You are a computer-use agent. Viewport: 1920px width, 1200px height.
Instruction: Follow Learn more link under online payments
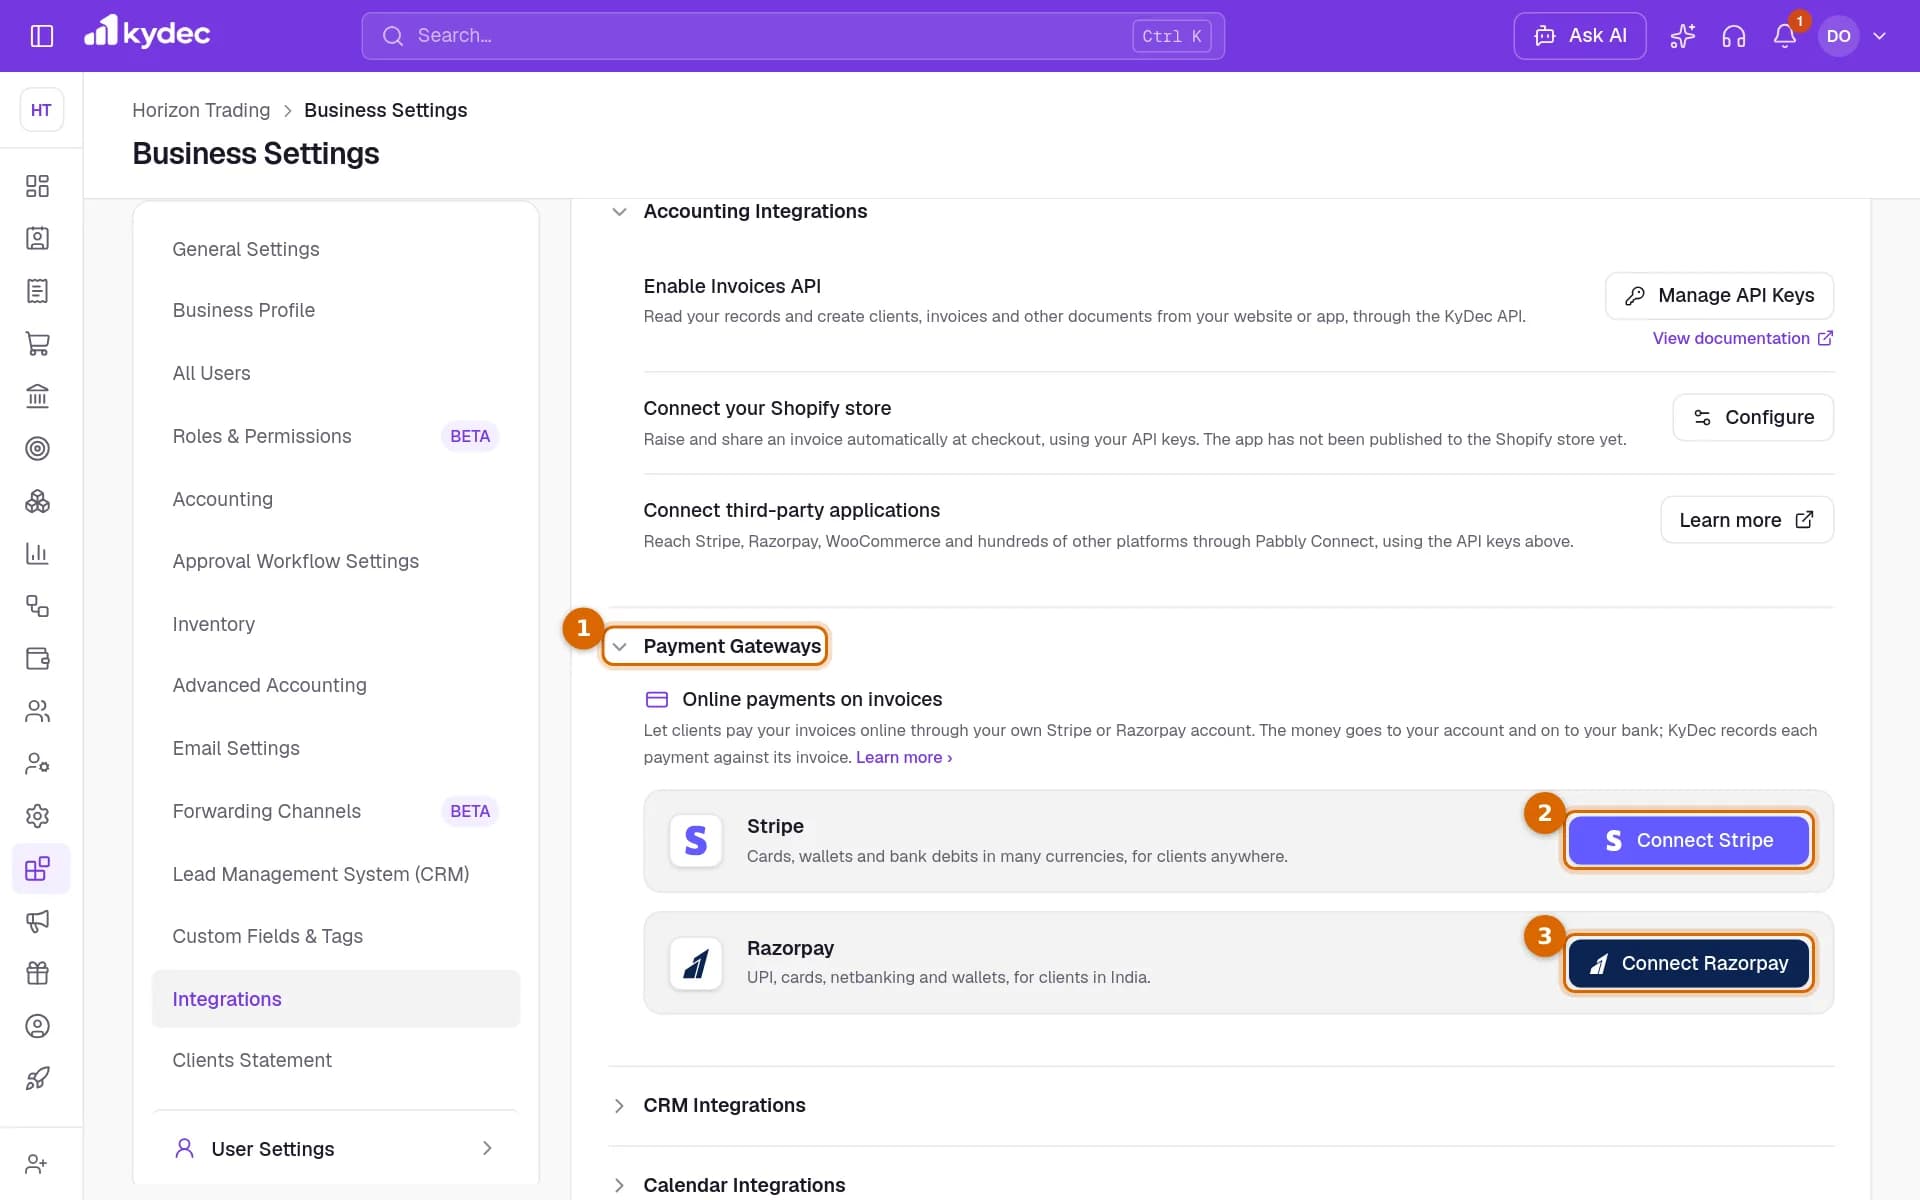click(x=904, y=758)
